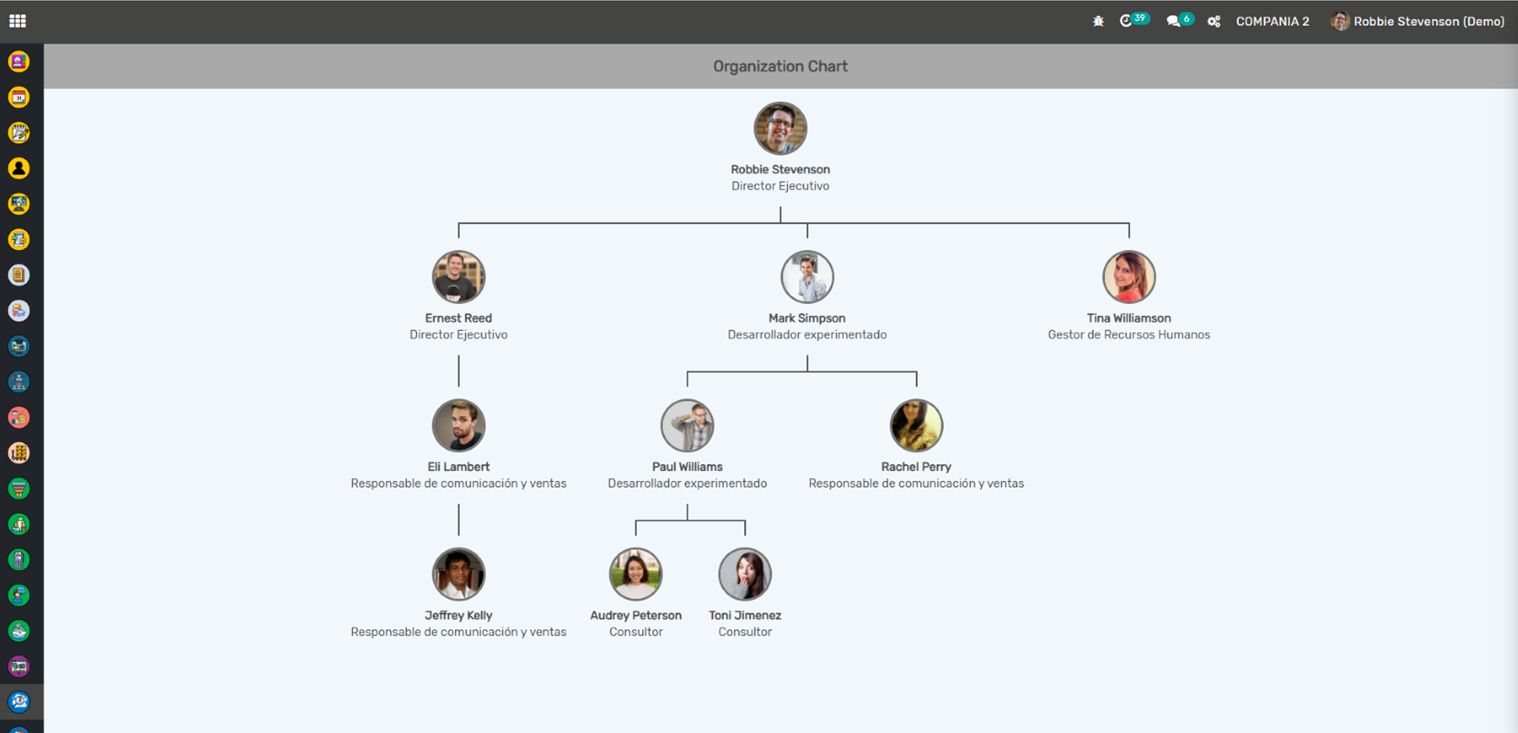Click Ernest Reed's profile photo

[458, 277]
